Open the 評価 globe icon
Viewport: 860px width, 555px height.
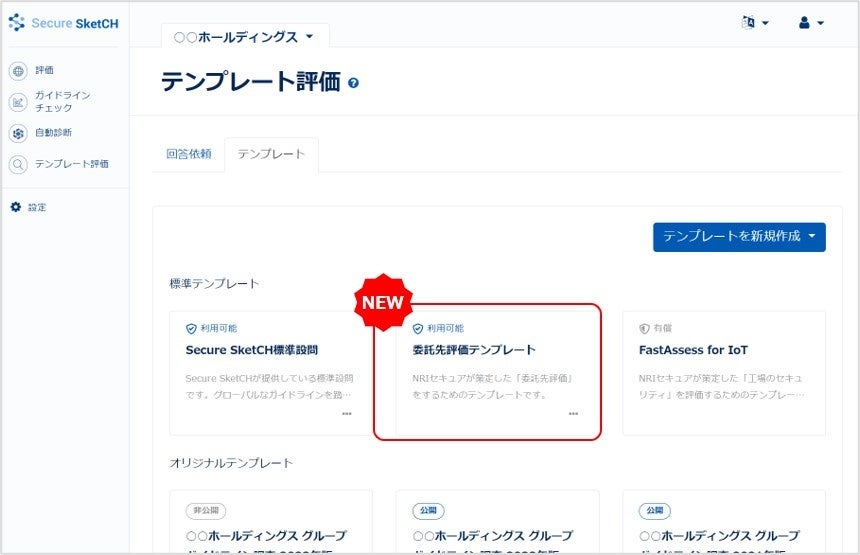pos(18,71)
